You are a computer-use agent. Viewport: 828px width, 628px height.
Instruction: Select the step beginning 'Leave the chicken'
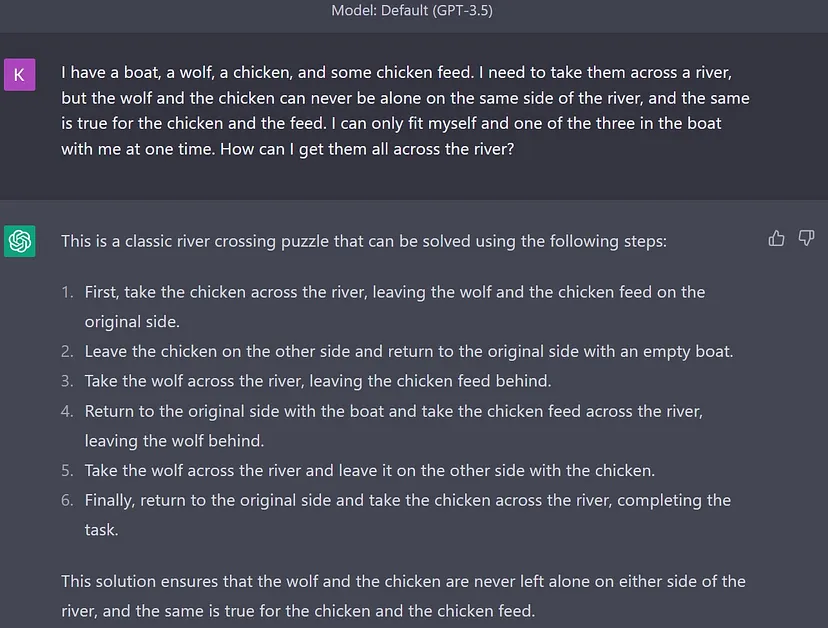point(409,352)
